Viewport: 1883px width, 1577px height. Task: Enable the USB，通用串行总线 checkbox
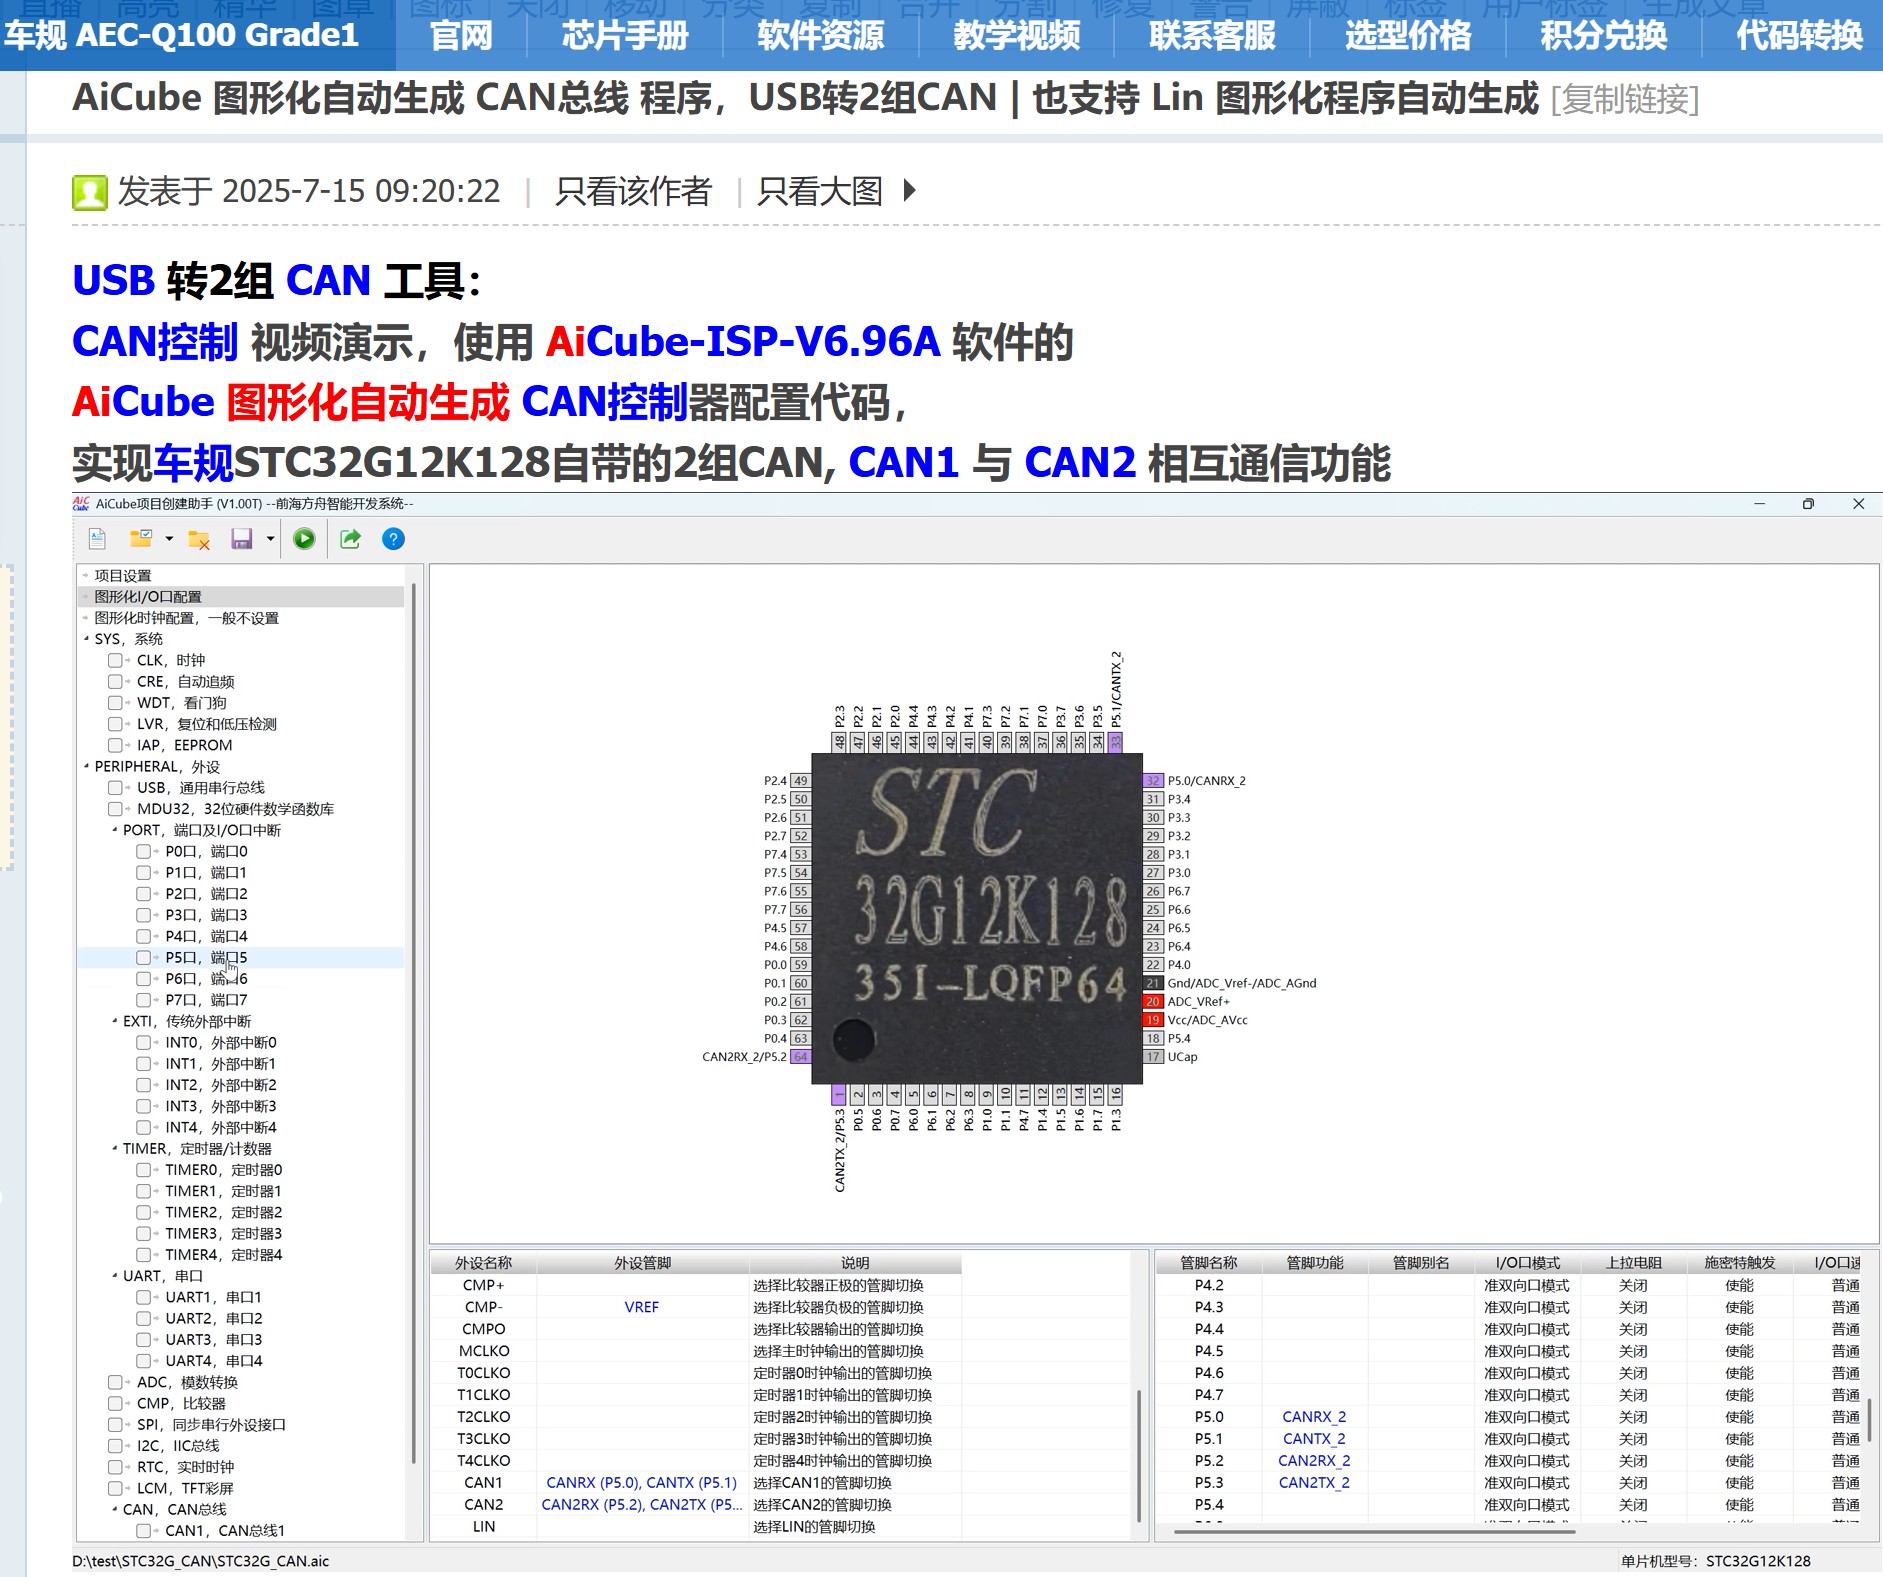[x=115, y=788]
